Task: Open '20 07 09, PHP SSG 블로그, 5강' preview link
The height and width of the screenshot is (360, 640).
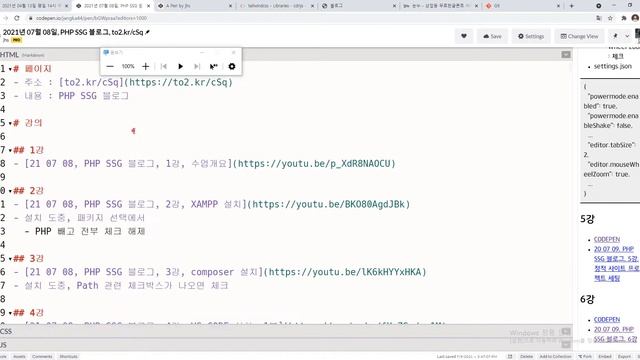Action: coord(616,264)
